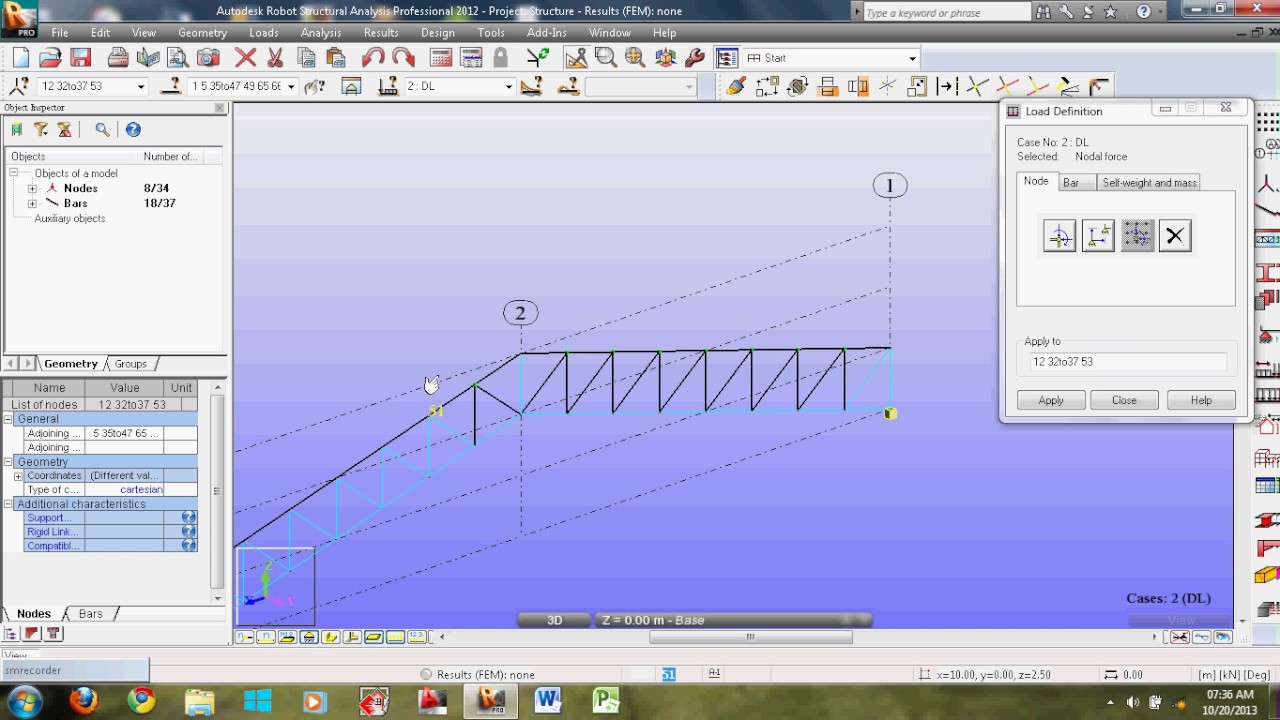Image resolution: width=1280 pixels, height=720 pixels.
Task: Open the Results menu
Action: coord(381,33)
